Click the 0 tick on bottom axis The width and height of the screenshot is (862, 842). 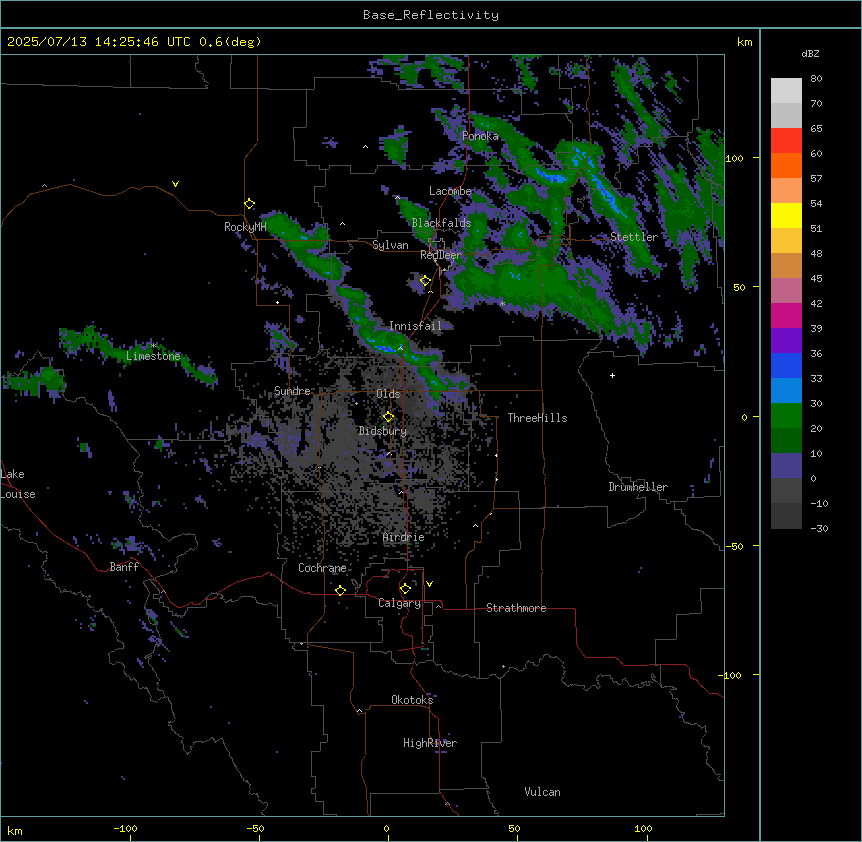[386, 828]
